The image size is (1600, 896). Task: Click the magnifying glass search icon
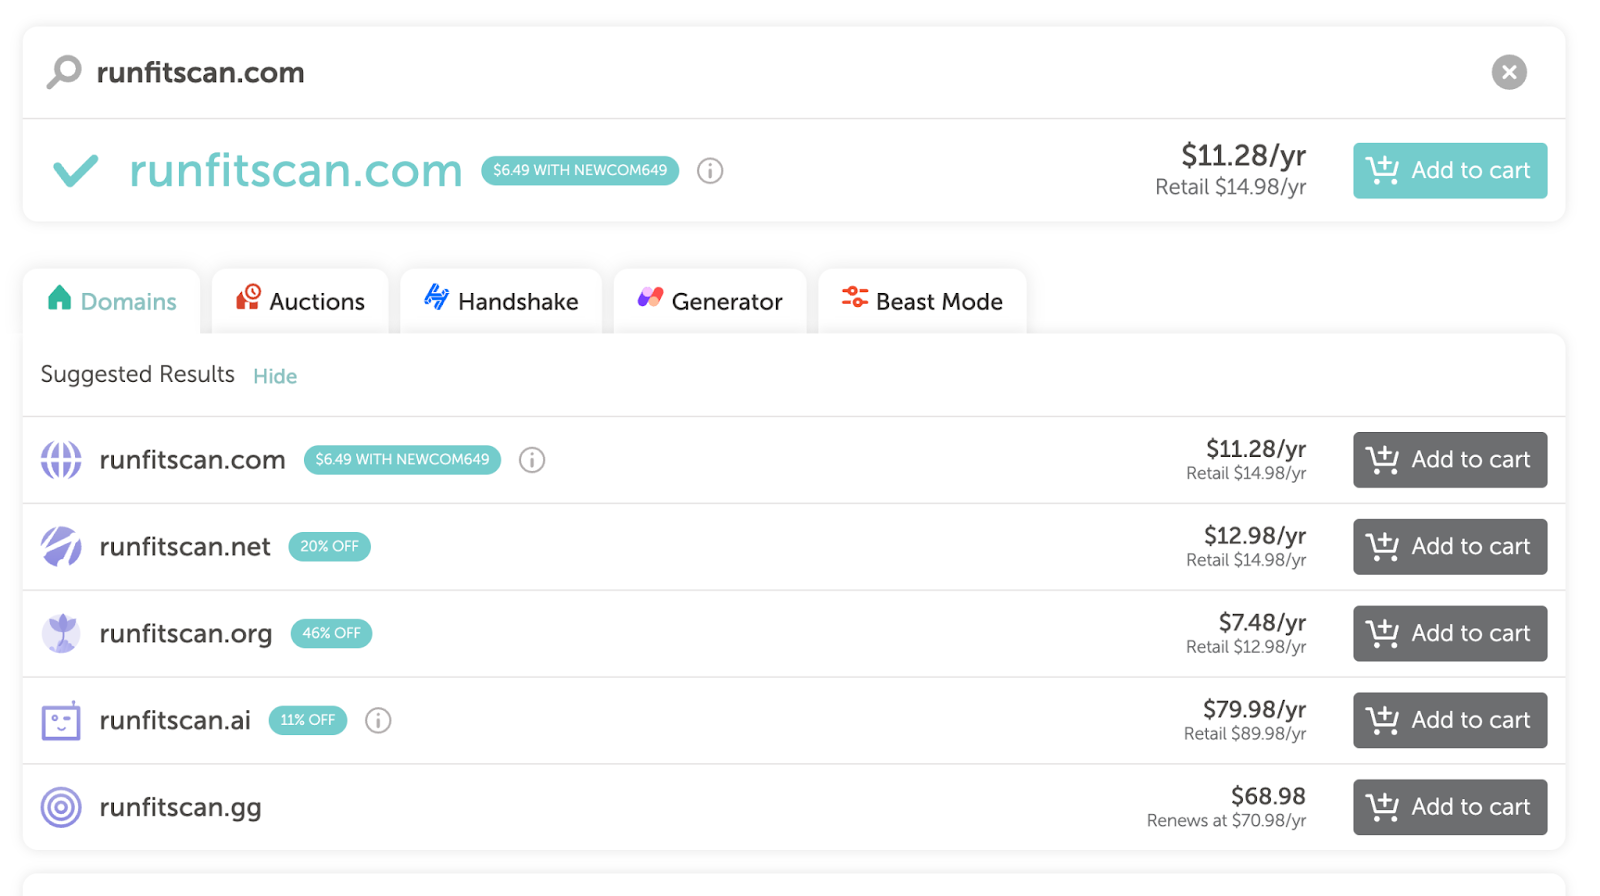(x=64, y=72)
